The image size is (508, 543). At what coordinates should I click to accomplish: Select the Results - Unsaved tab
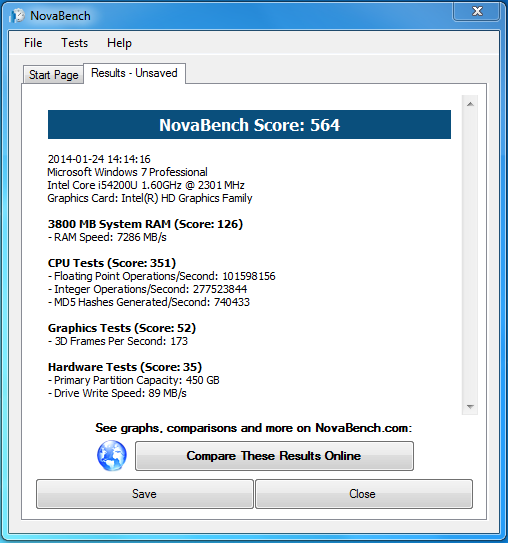[134, 73]
